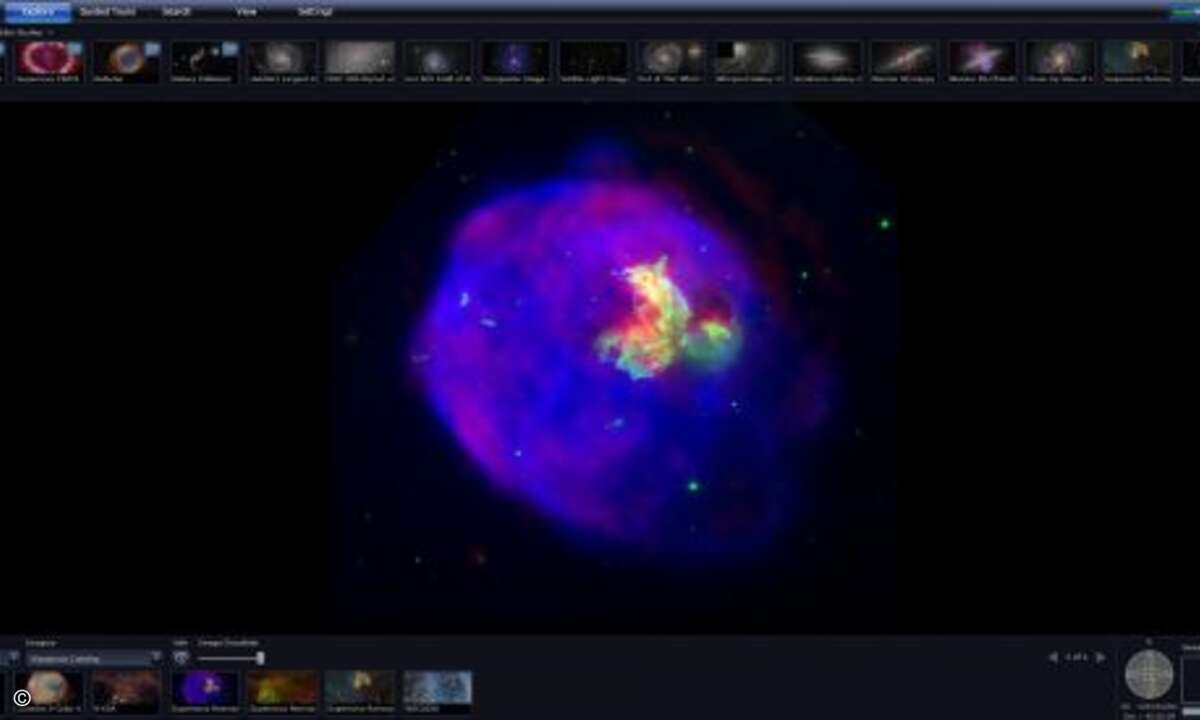Click the Image Crossfade slider
This screenshot has height=720, width=1200.
231,658
